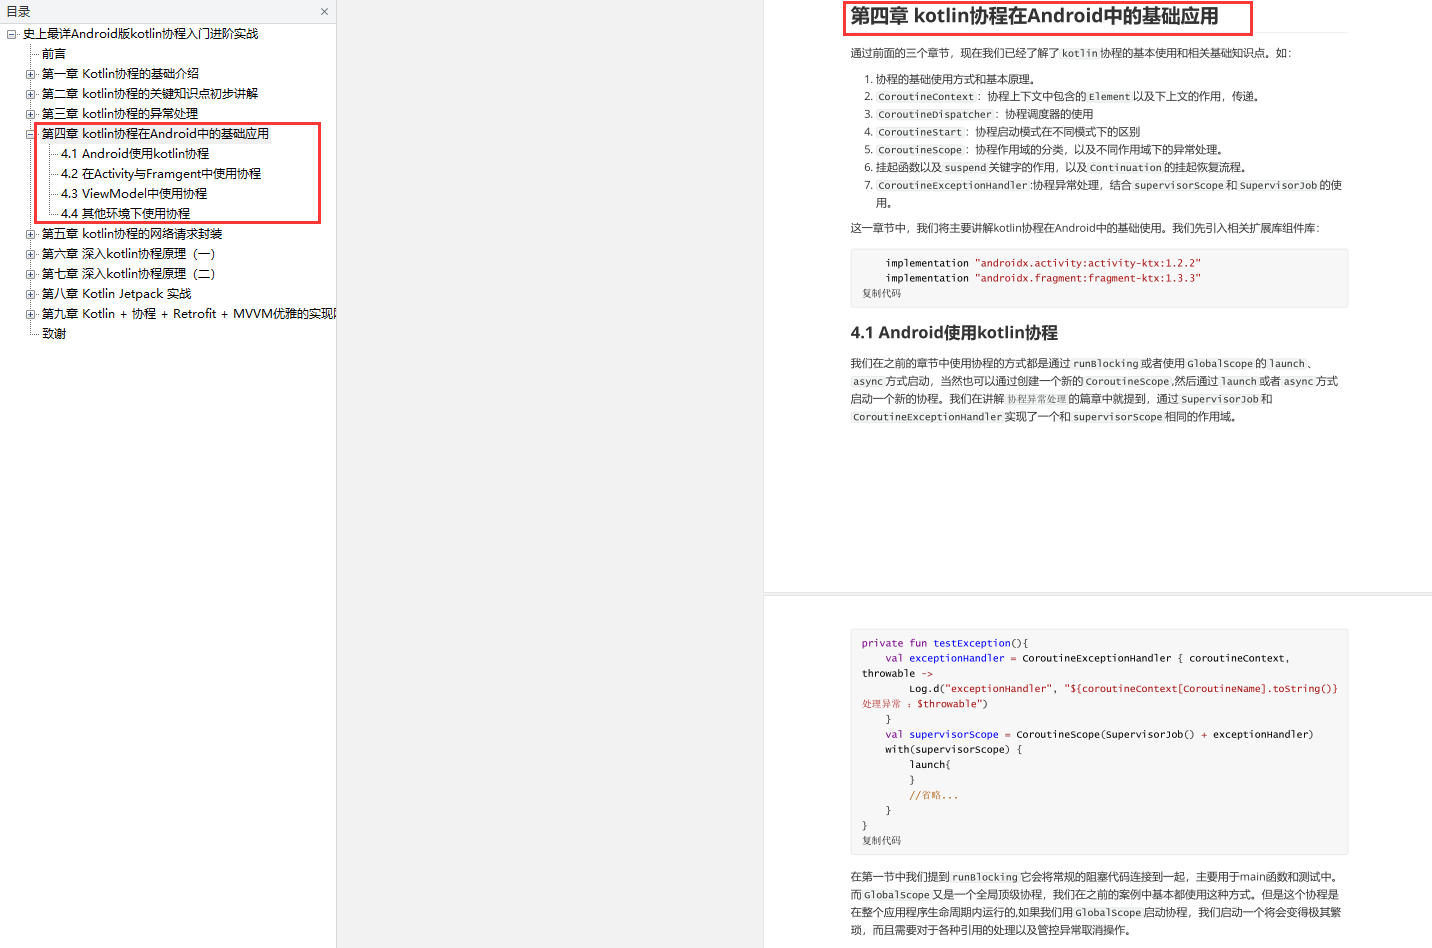Screen dimensions: 1432x948
Task: Expand 第六章 深入kotlin协程原理（一）
Action: point(30,254)
